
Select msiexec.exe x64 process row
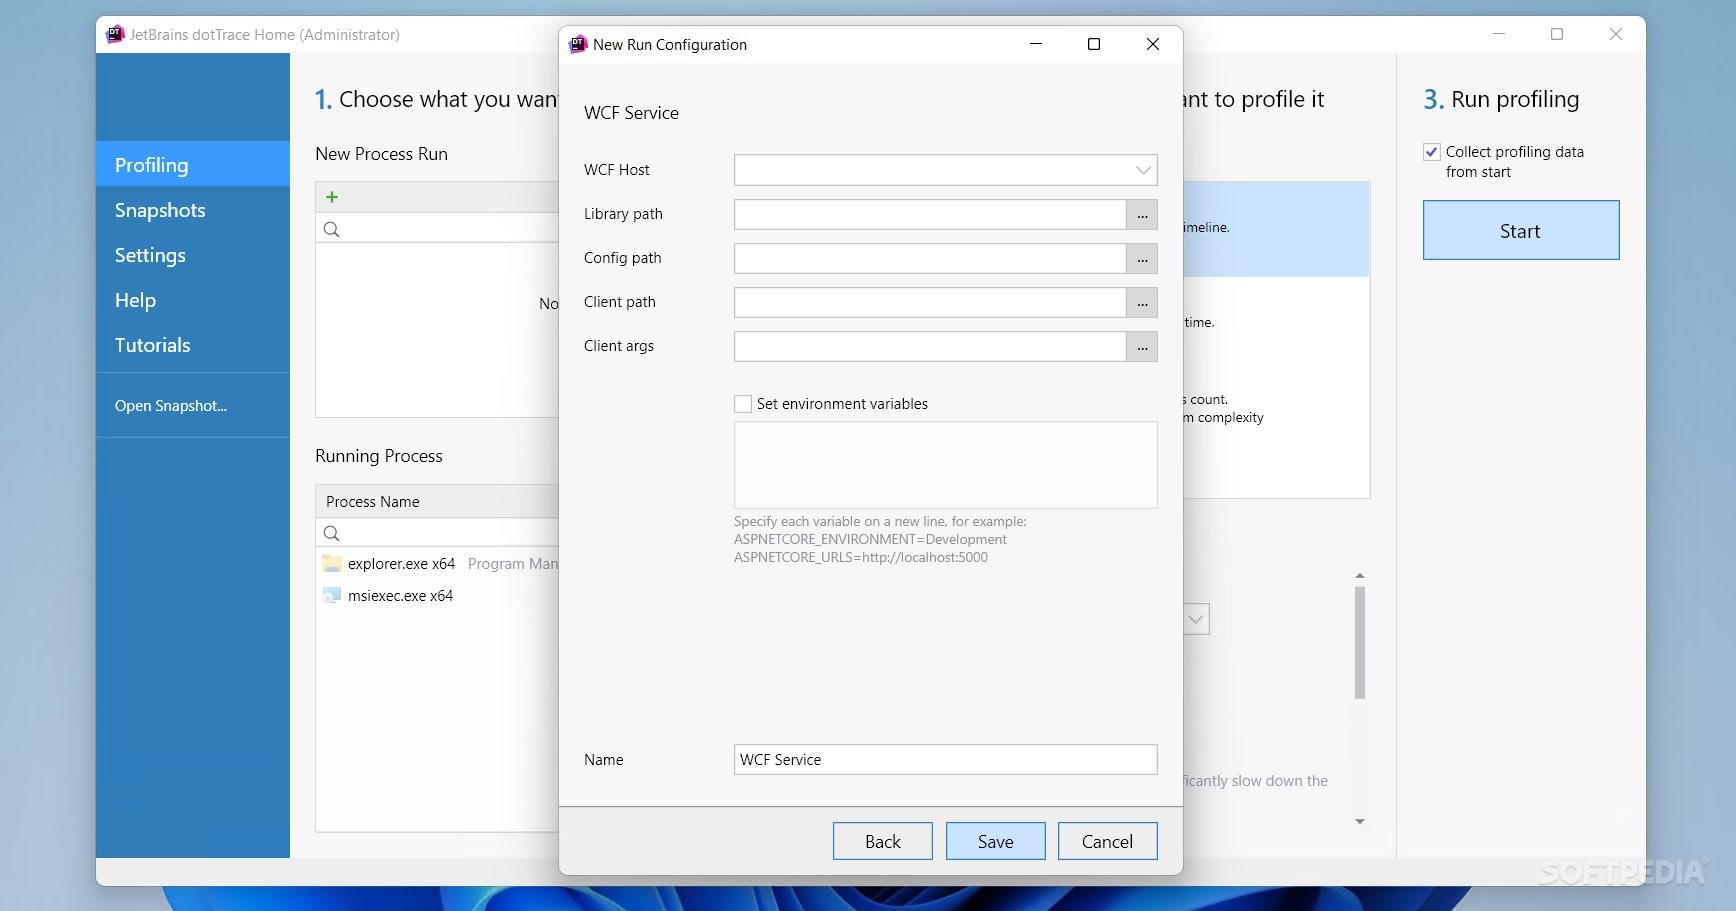[437, 595]
